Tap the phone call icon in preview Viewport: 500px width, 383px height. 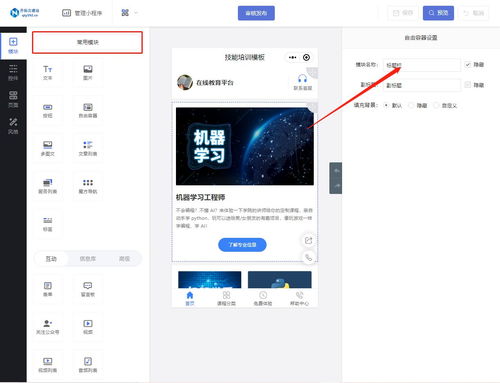coord(308,257)
